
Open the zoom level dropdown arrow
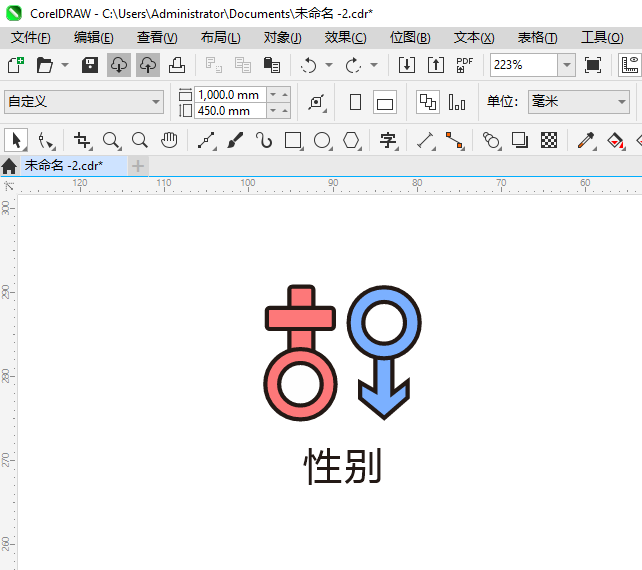(x=567, y=65)
